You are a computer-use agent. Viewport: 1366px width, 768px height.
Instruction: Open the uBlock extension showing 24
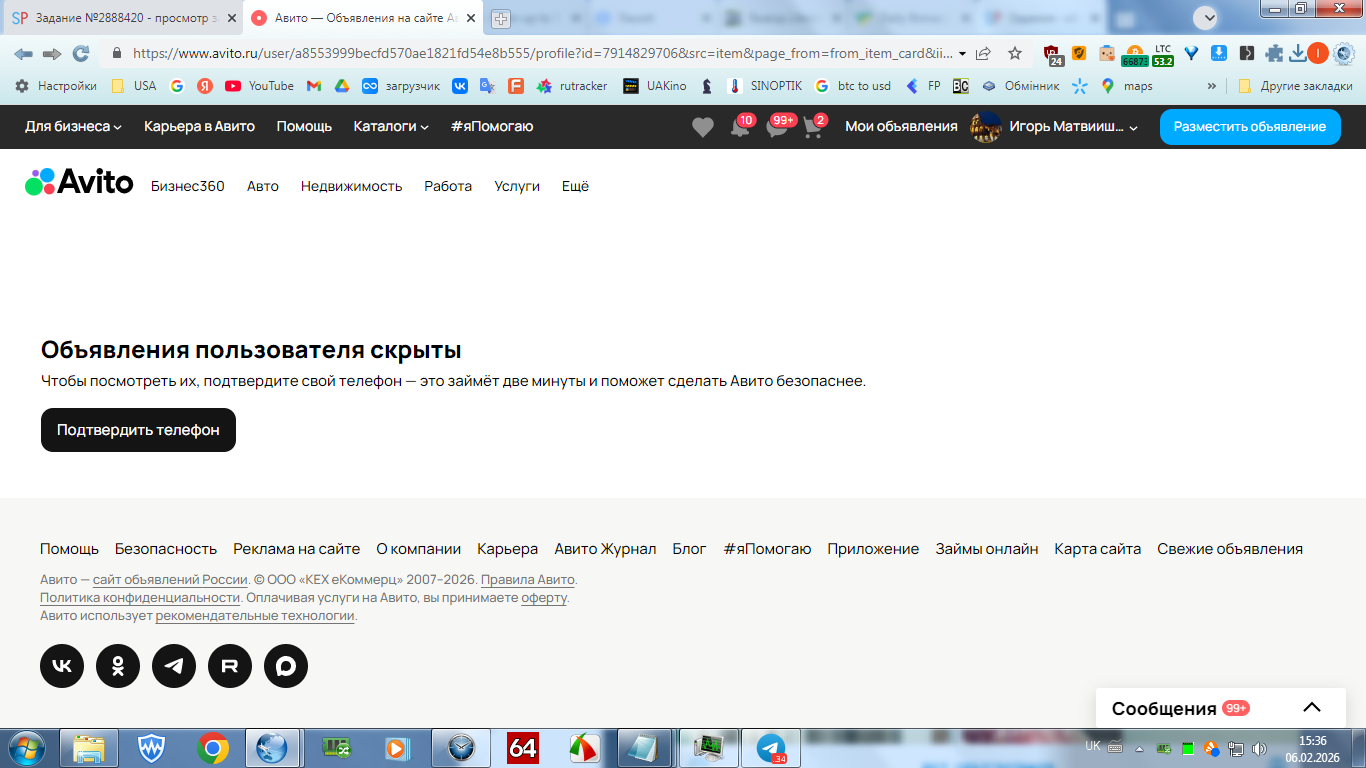point(1052,55)
